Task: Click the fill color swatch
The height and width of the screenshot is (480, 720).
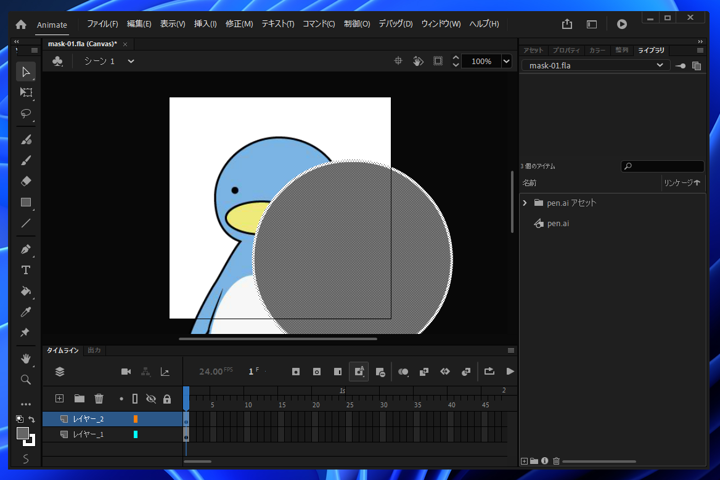Action: [22, 433]
